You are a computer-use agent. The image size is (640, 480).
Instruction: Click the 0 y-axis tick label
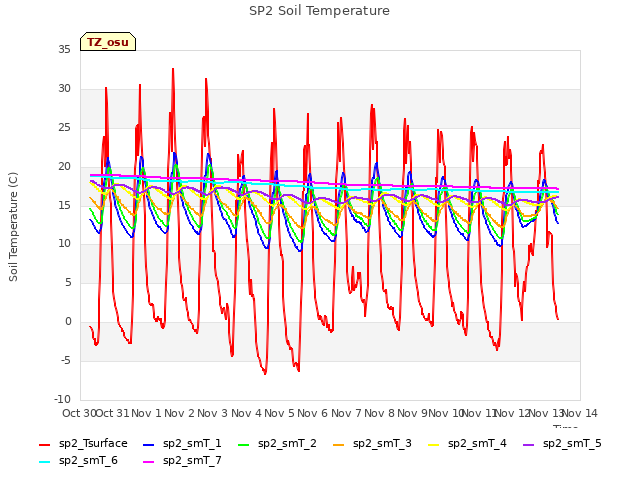click(68, 322)
